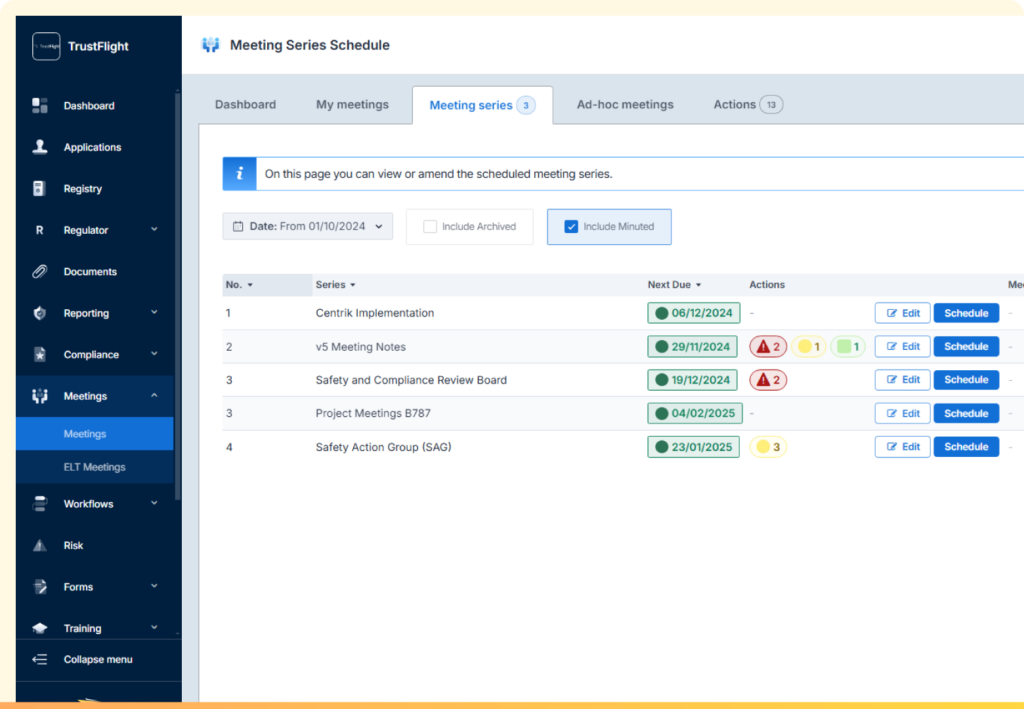Viewport: 1024px width, 709px height.
Task: Switch to the Ad-hoc meetings tab
Action: click(x=625, y=104)
